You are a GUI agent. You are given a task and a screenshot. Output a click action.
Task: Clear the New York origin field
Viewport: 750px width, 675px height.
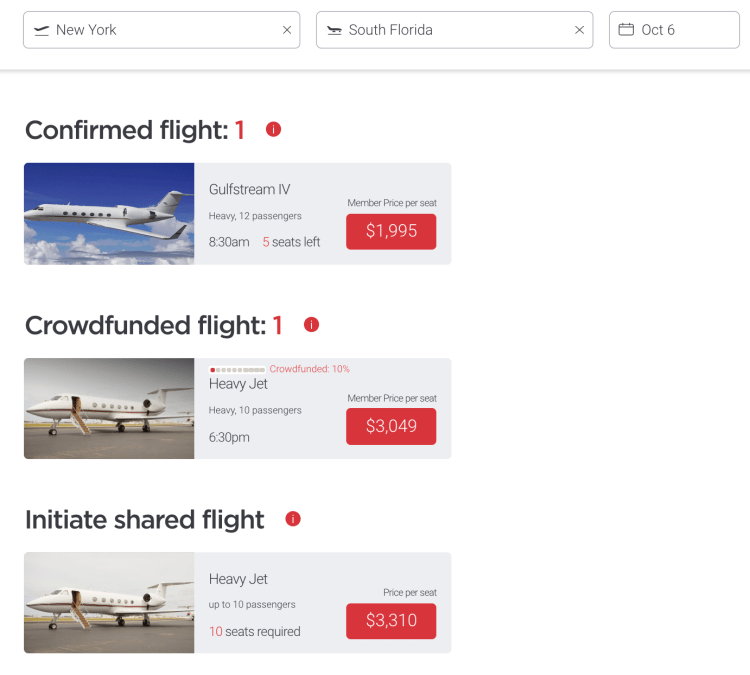[287, 30]
